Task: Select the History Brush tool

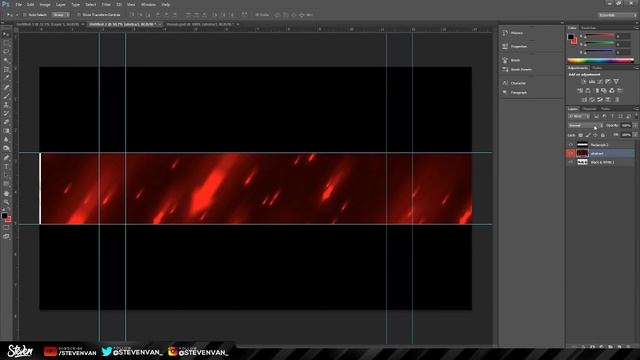Action: [6, 113]
